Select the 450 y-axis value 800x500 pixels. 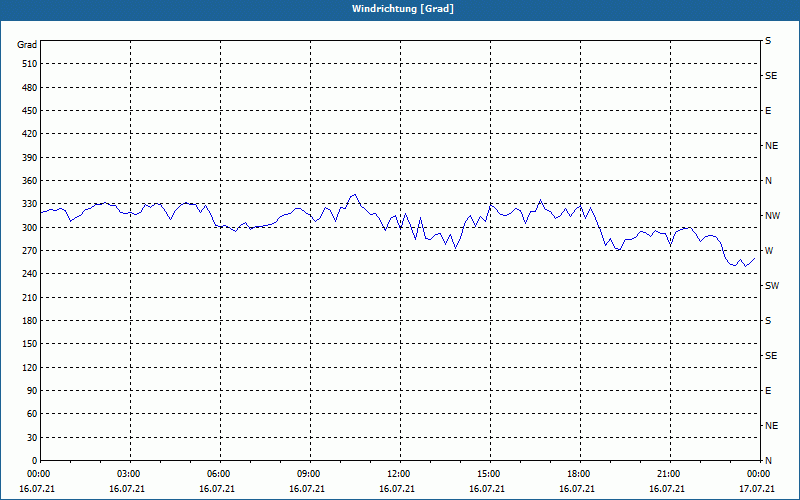click(30, 111)
